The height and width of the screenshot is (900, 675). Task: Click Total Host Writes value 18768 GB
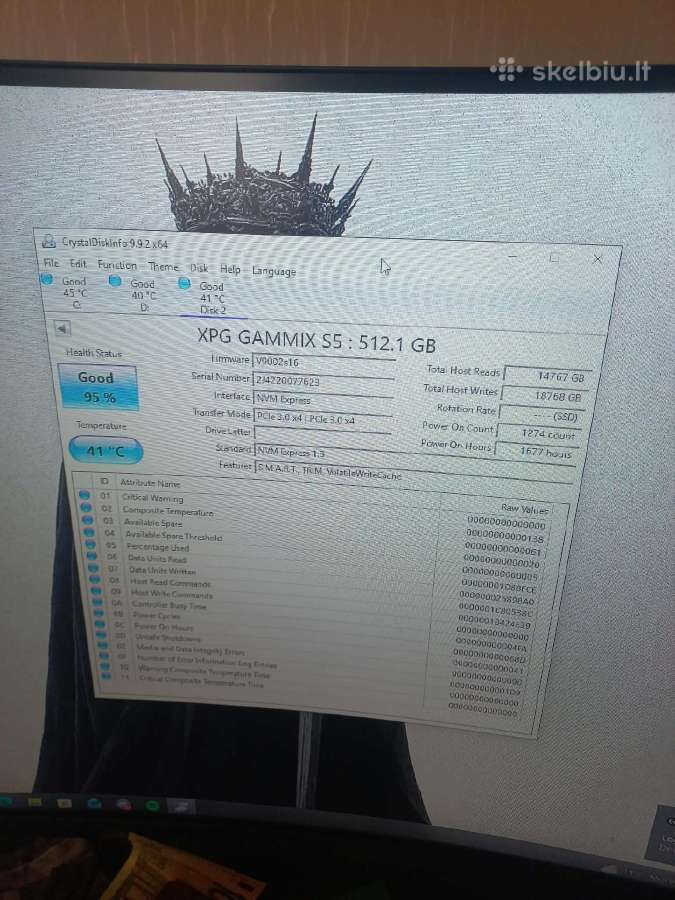(544, 395)
